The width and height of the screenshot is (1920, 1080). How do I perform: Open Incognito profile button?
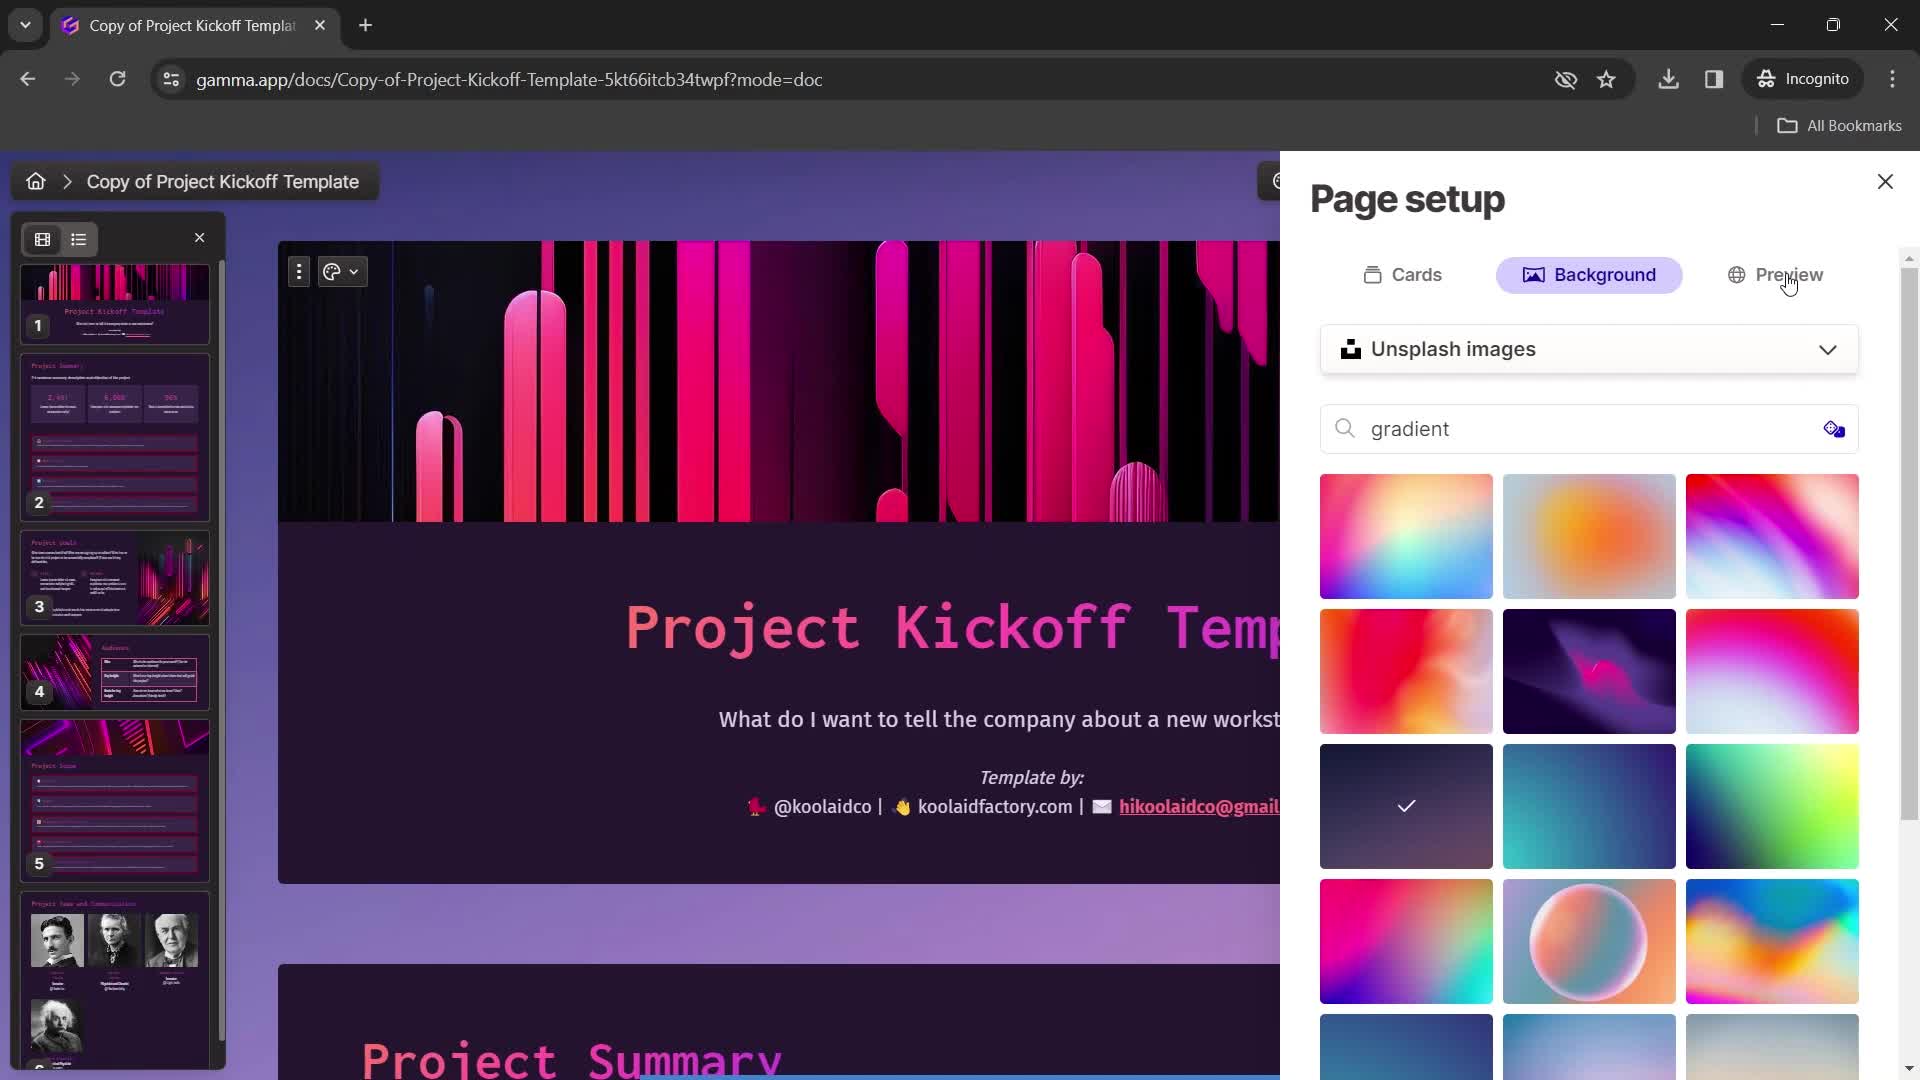1803,79
